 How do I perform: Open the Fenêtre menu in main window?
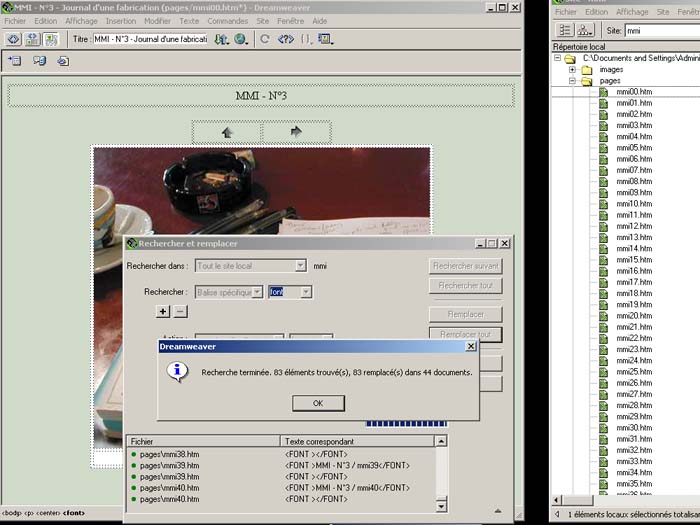pyautogui.click(x=290, y=21)
